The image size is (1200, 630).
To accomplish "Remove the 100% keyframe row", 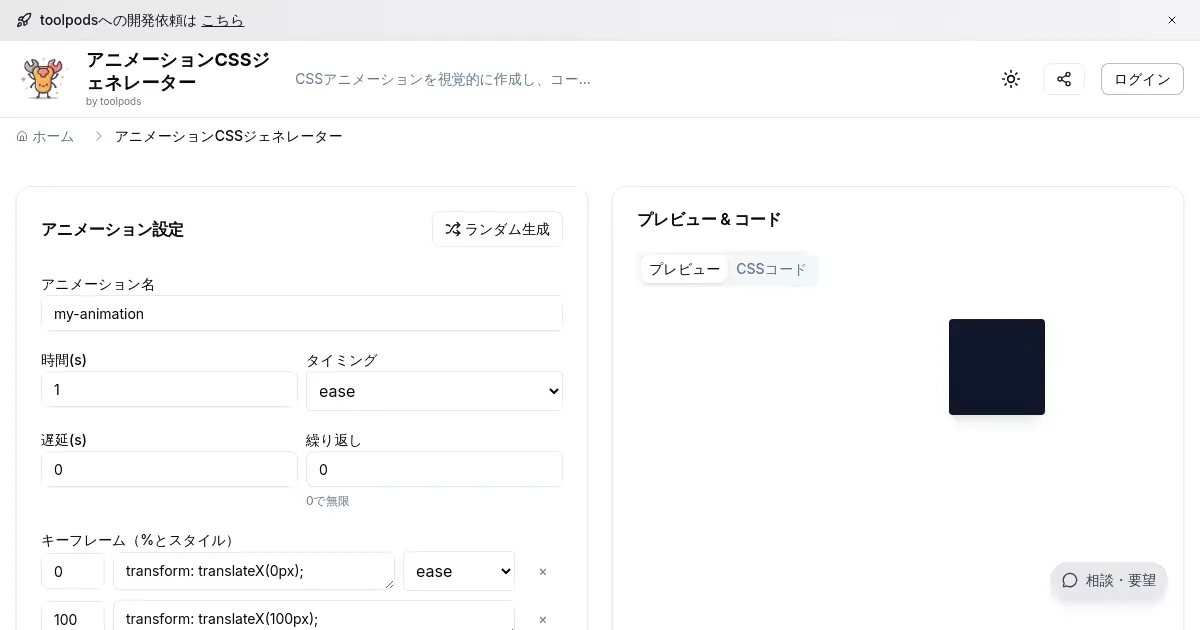I will tap(543, 619).
